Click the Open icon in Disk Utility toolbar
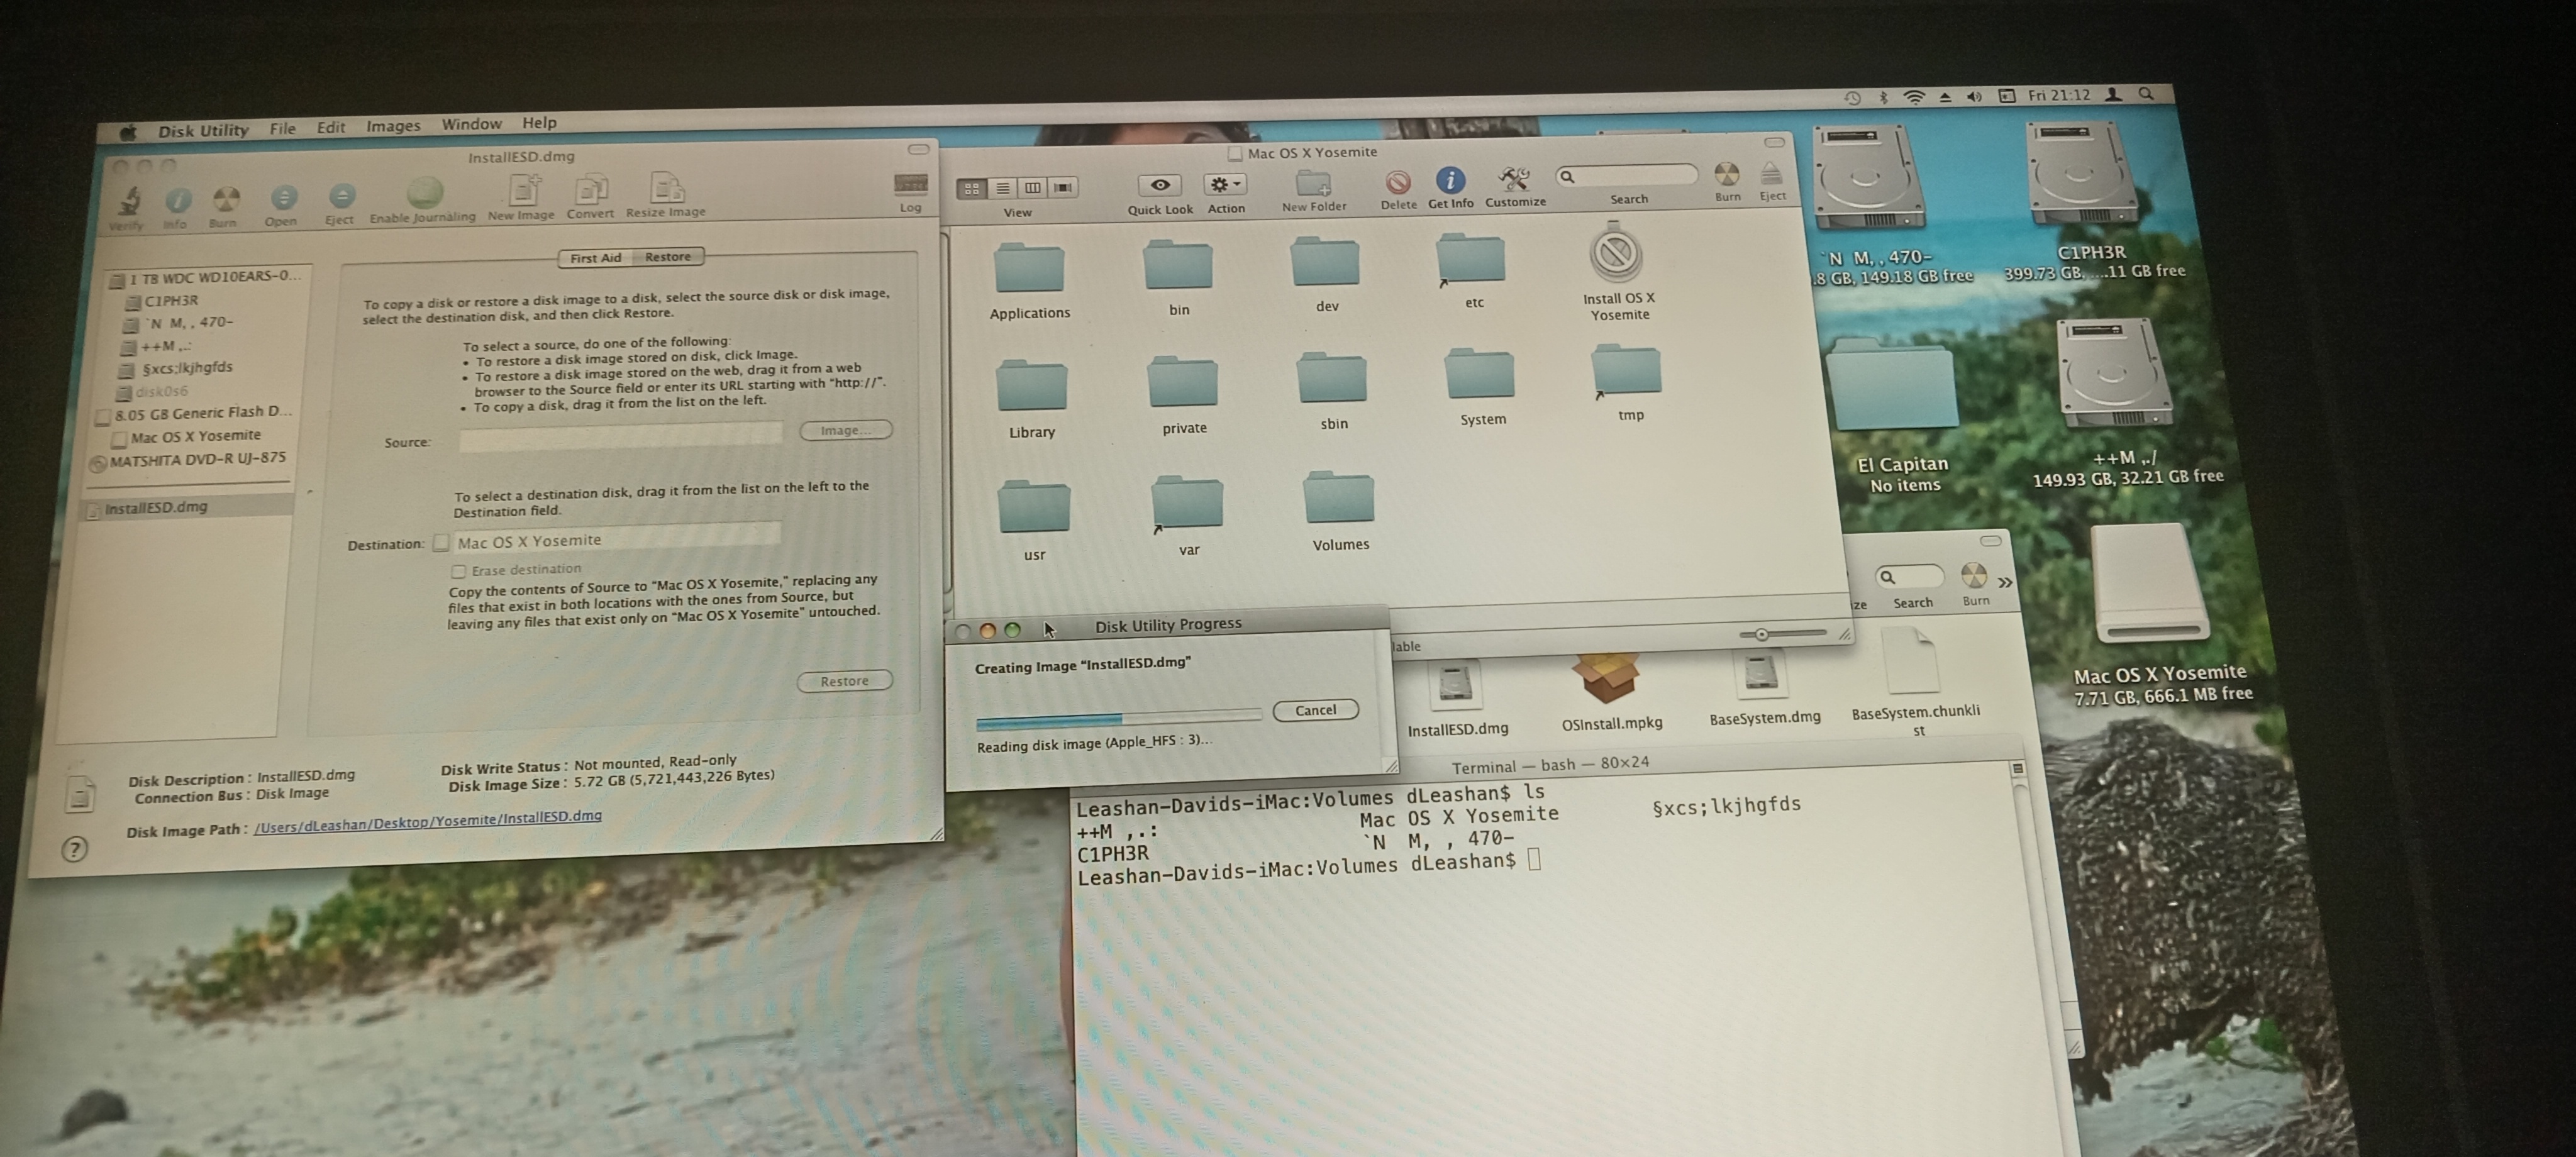Screen dimensions: 2576x1157 (x=283, y=197)
